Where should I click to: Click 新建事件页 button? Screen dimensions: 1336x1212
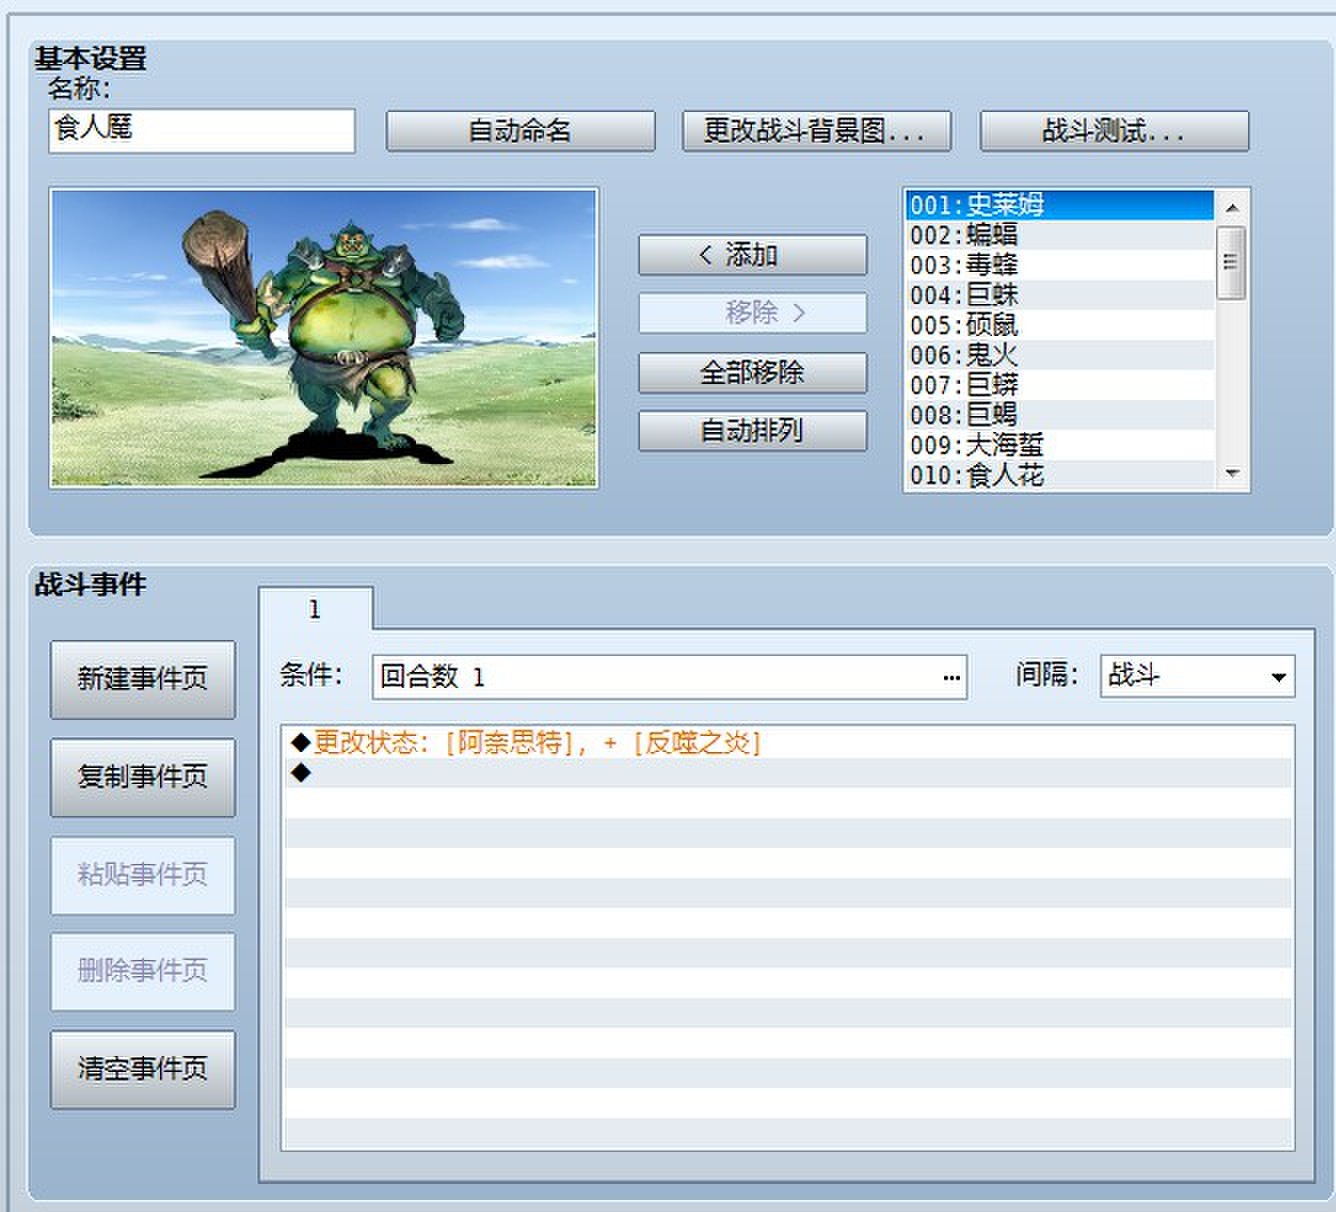pos(143,679)
